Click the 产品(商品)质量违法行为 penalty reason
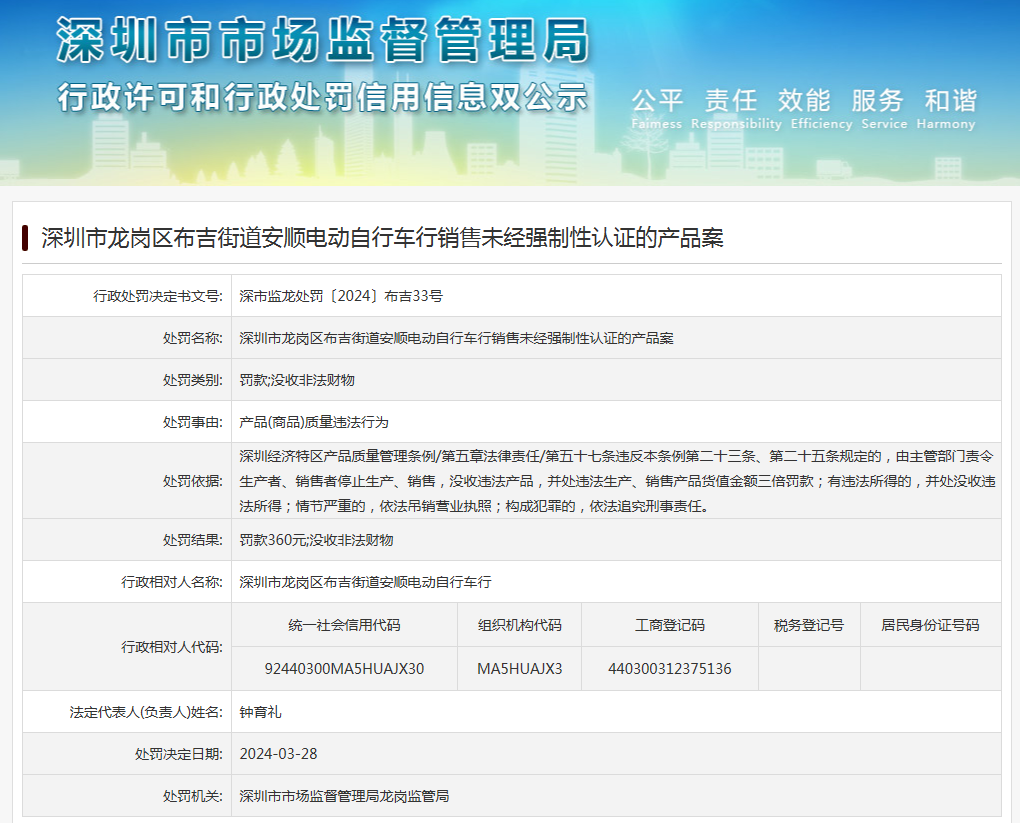Screen dimensions: 1020x823 point(314,422)
